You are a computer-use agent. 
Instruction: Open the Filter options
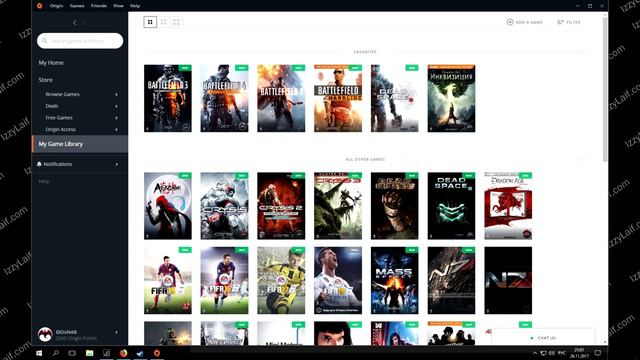coord(569,22)
